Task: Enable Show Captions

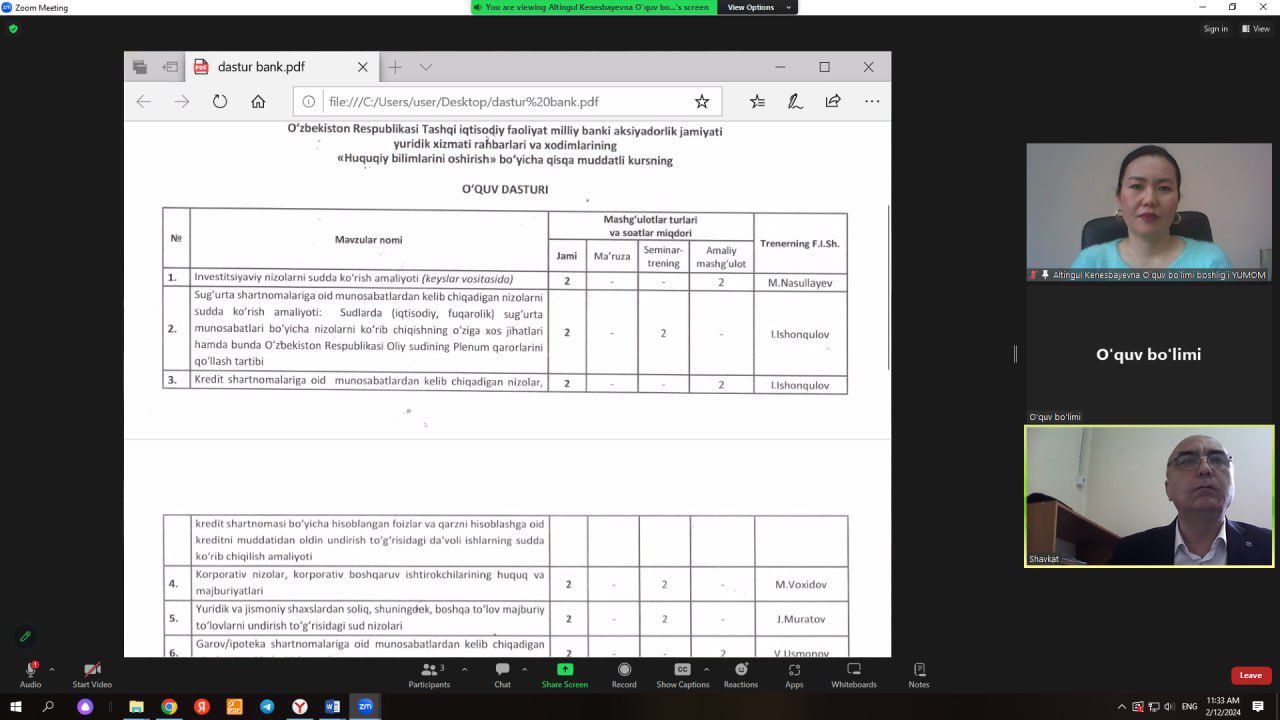Action: 682,674
